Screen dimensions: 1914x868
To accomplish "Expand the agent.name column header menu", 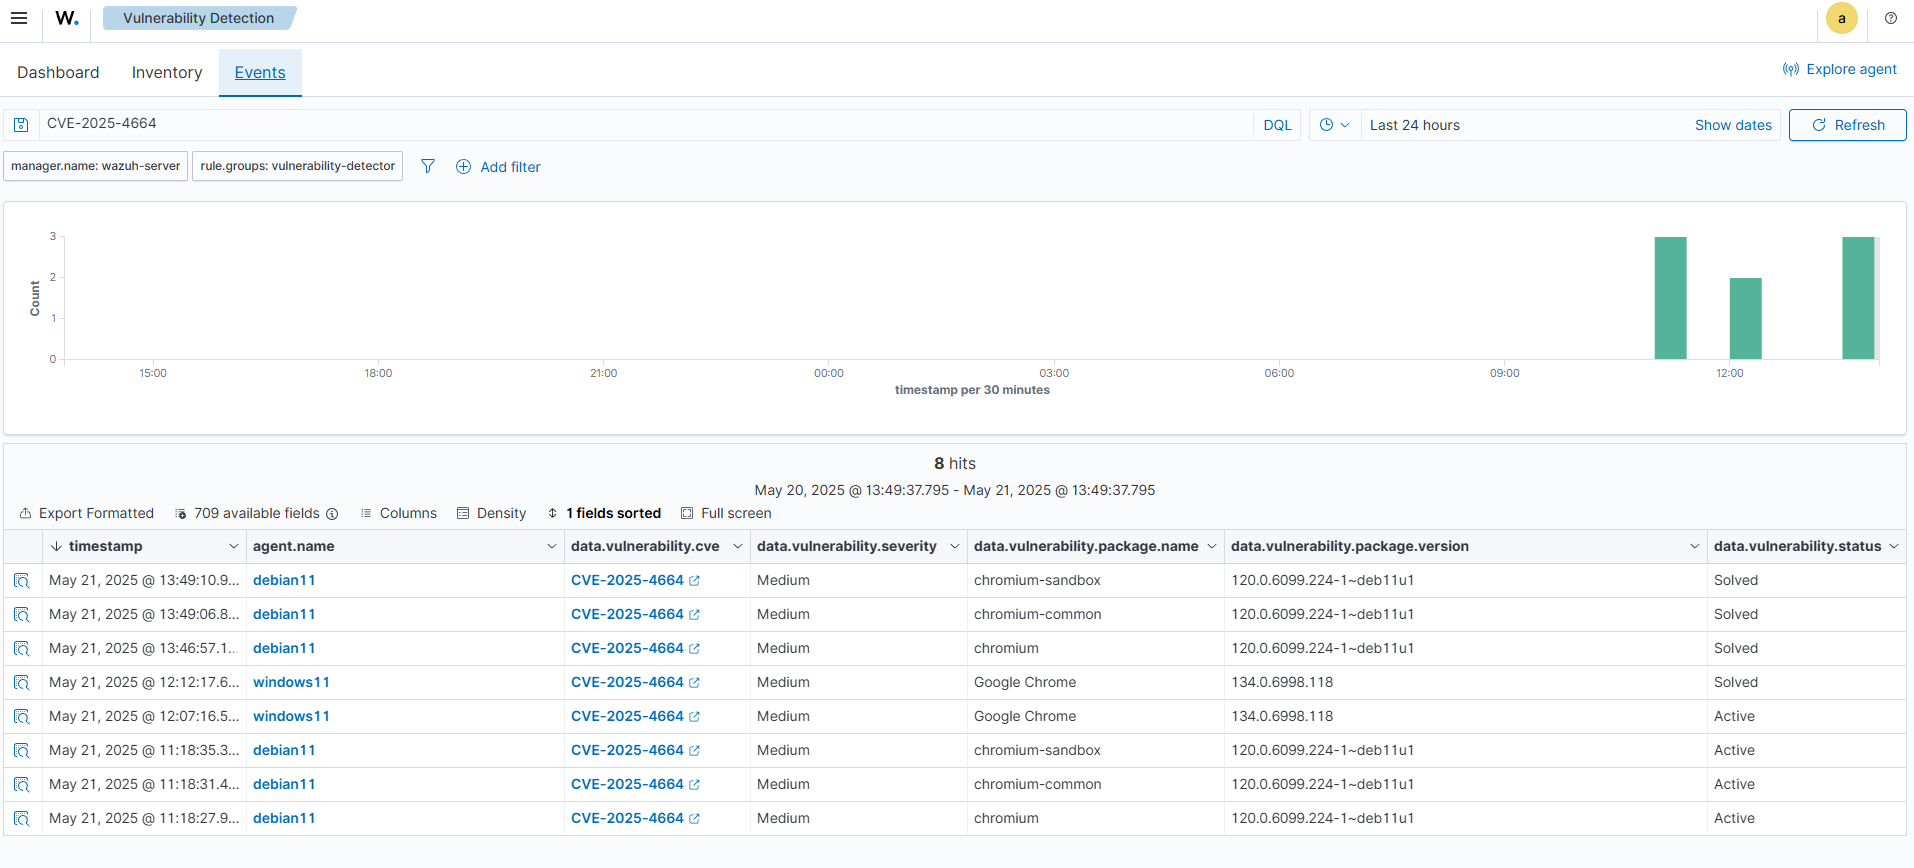I will [x=551, y=546].
